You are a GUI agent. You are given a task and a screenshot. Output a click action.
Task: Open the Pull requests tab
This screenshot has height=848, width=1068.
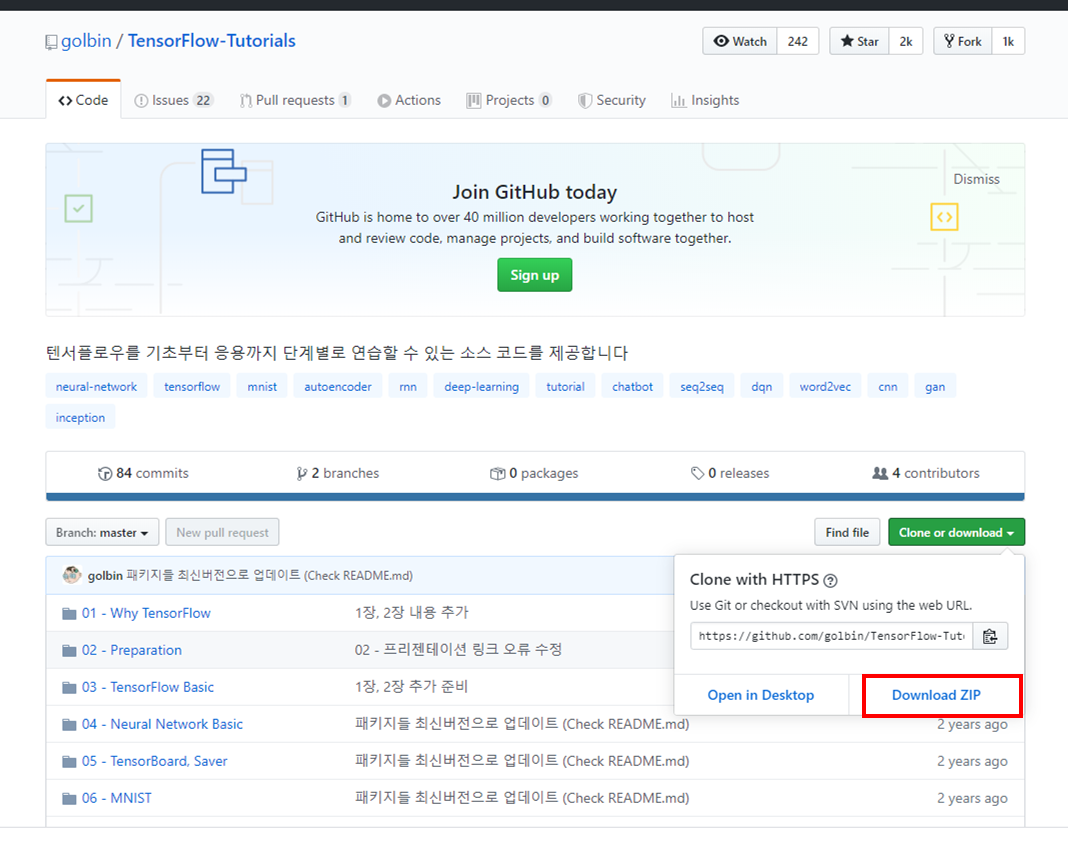(295, 100)
